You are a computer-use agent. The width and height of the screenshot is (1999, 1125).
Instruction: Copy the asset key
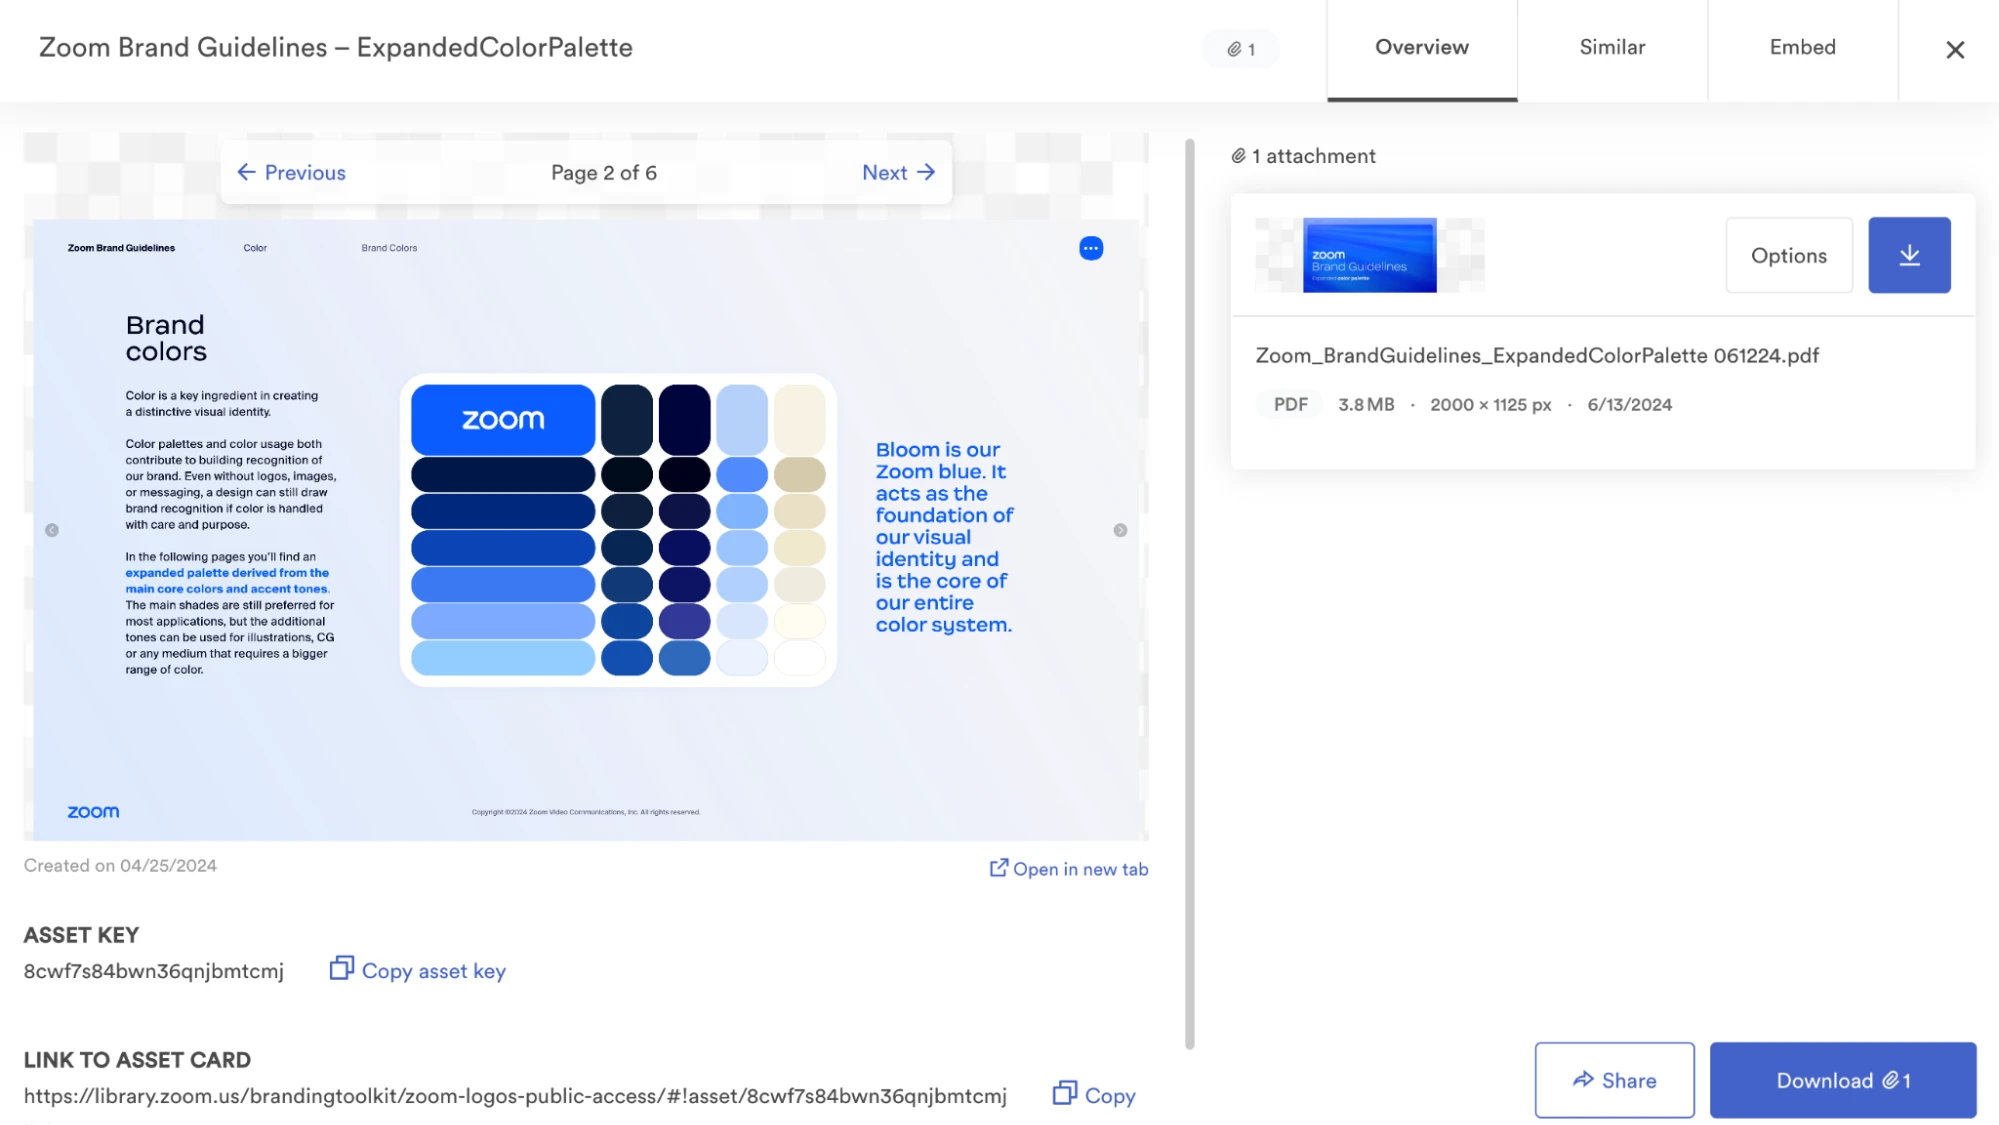click(418, 970)
